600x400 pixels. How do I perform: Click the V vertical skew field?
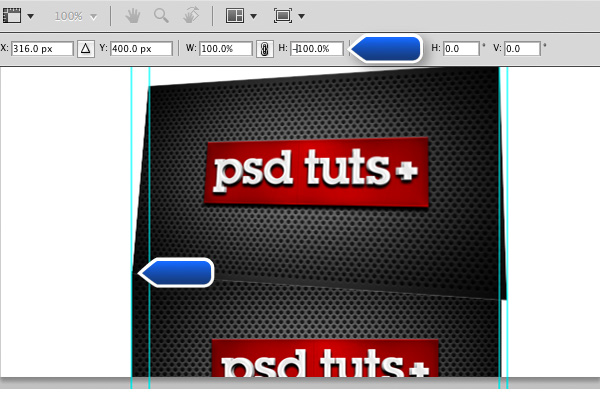[522, 49]
